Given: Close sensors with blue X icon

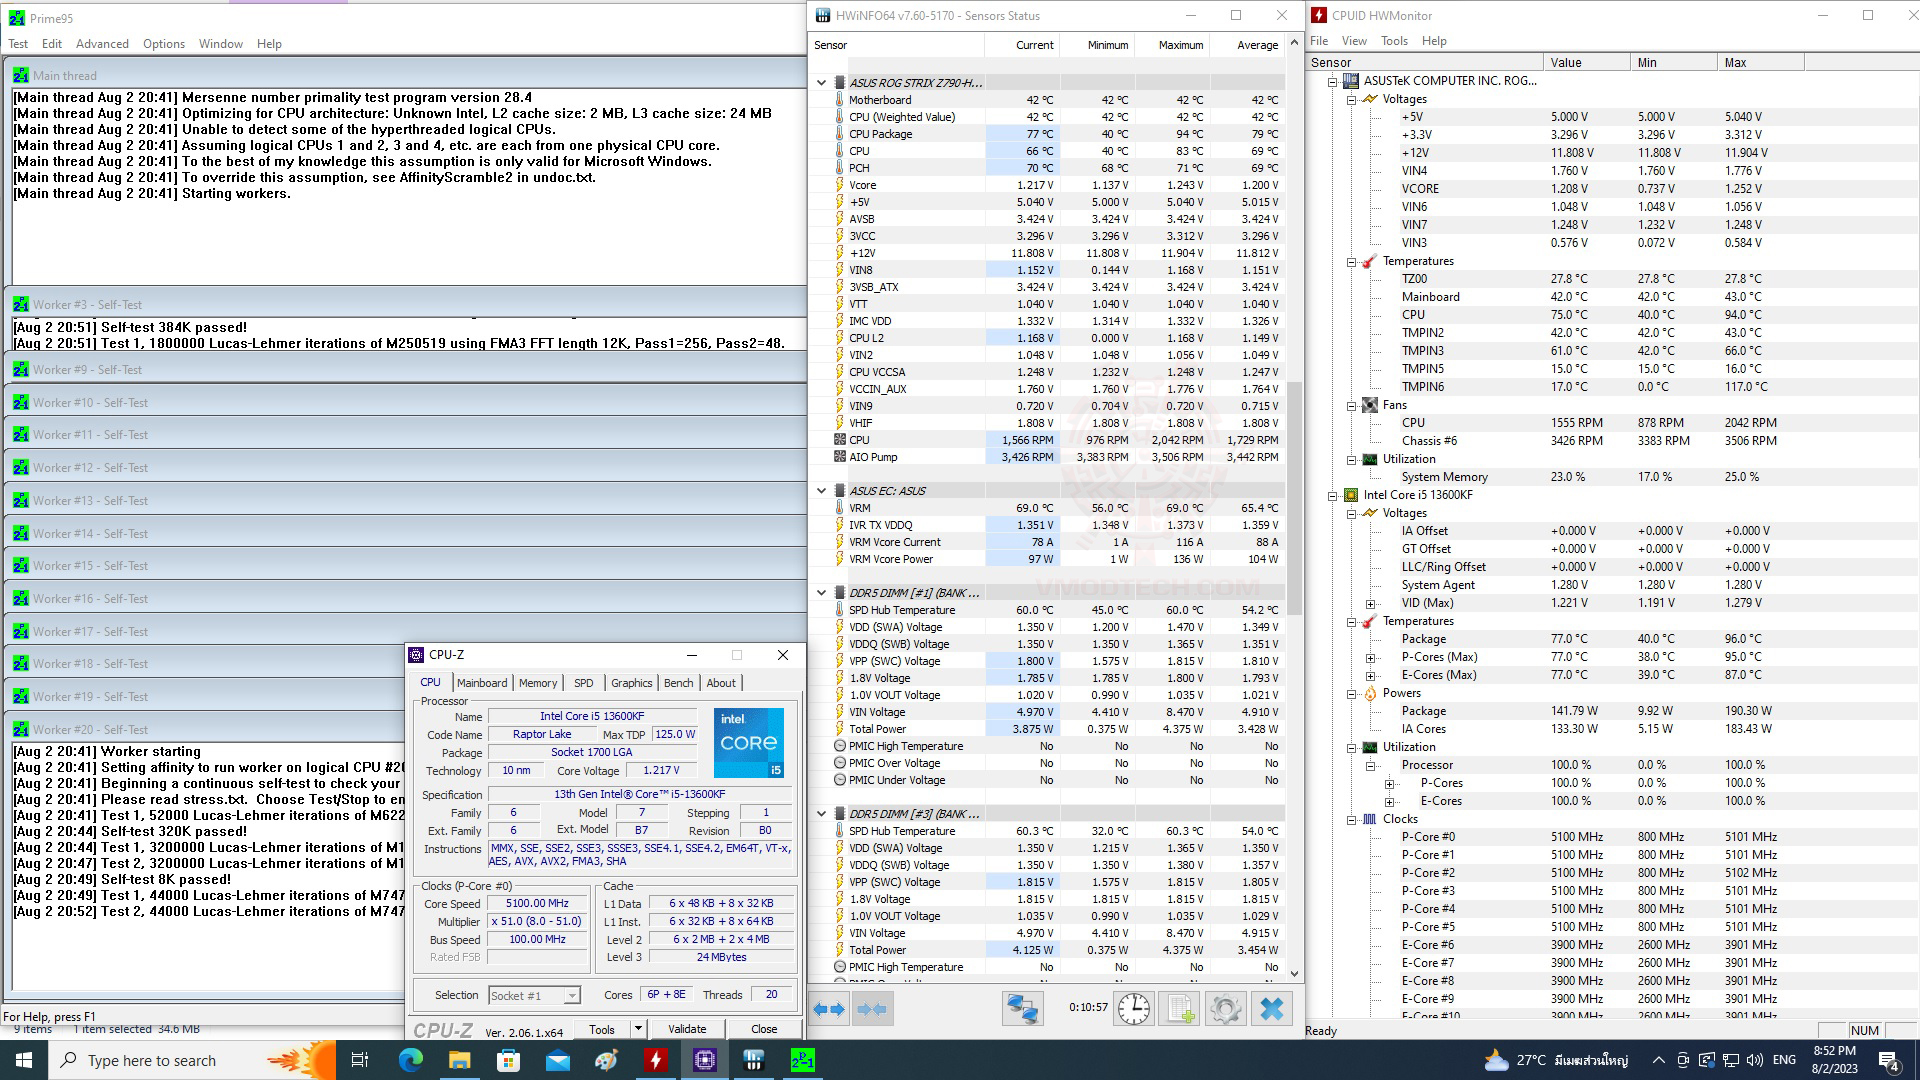Looking at the screenshot, I should [x=1272, y=1009].
